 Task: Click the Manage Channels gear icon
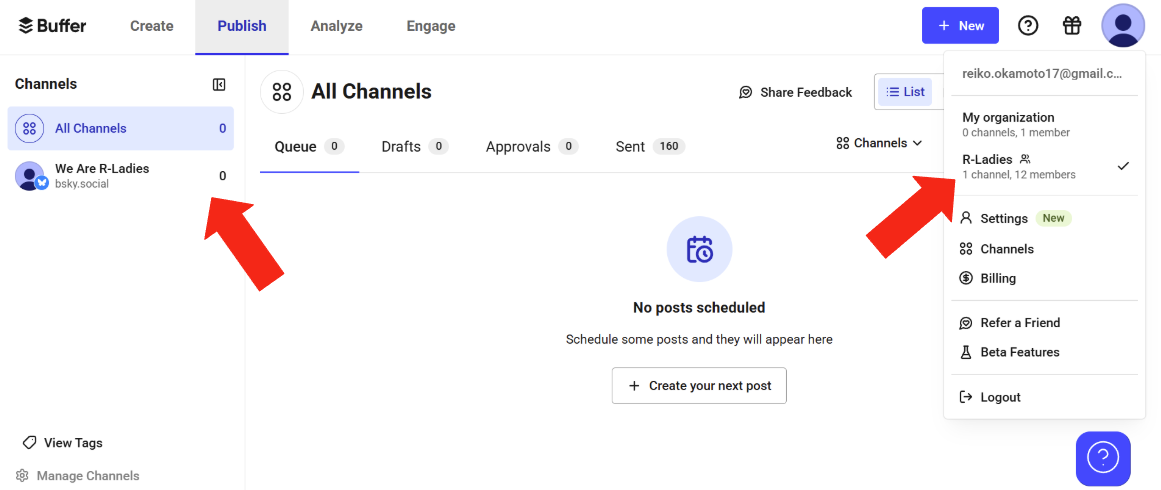(22, 475)
